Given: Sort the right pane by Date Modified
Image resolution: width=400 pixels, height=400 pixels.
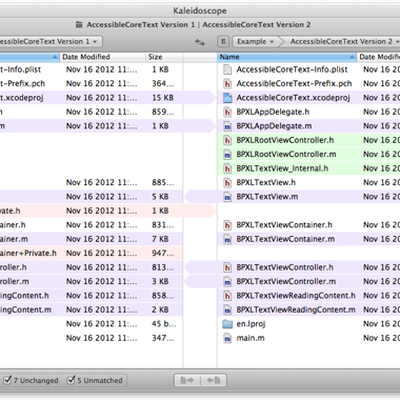Looking at the screenshot, I should point(378,57).
